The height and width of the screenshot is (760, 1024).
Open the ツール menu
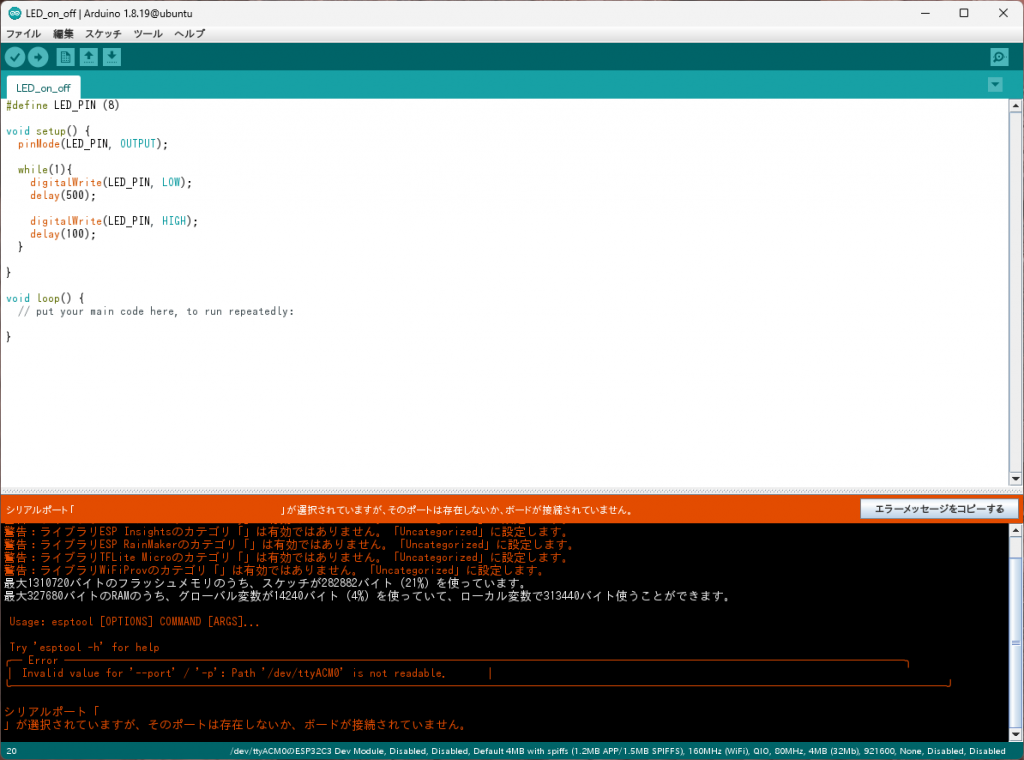point(148,34)
